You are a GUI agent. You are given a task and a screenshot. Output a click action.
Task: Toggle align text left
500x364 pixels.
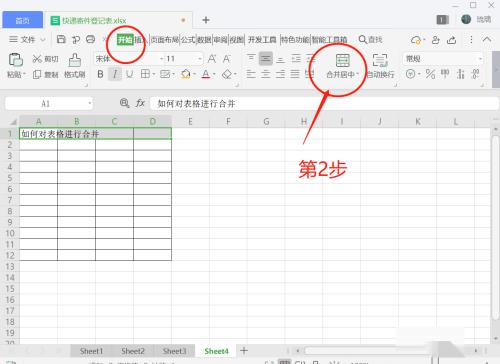click(x=251, y=74)
